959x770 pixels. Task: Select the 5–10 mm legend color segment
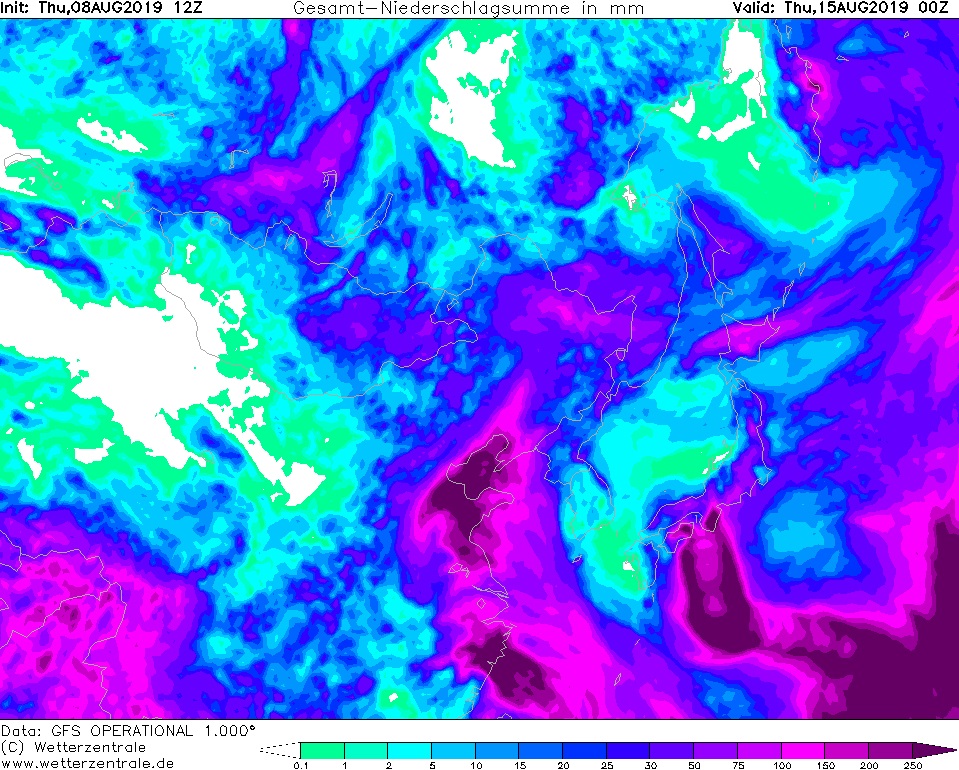453,750
